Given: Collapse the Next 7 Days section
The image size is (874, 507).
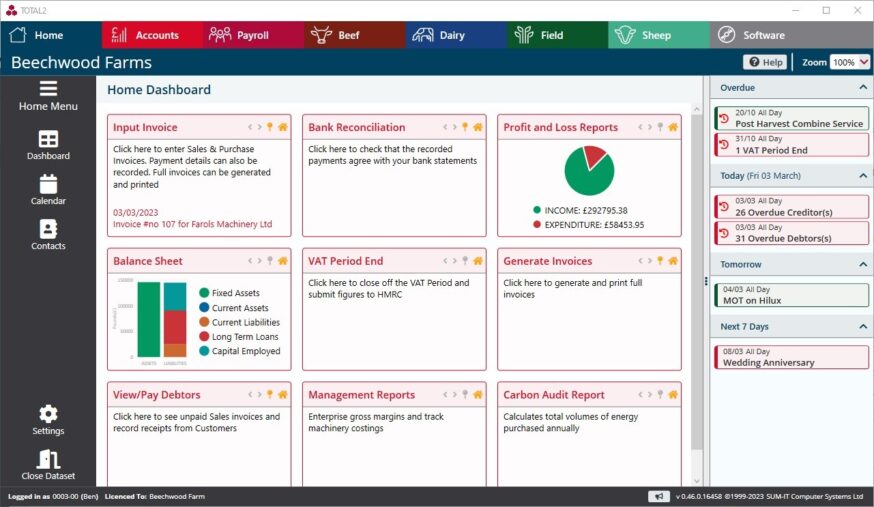Looking at the screenshot, I should [x=863, y=326].
